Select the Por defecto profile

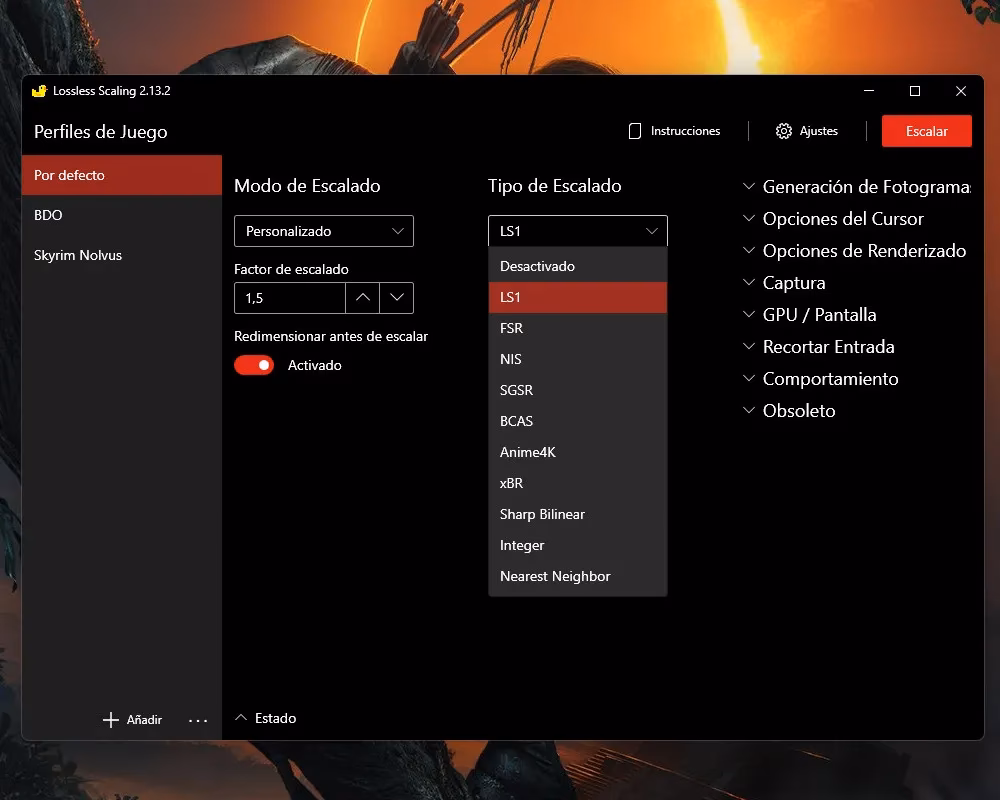click(122, 175)
